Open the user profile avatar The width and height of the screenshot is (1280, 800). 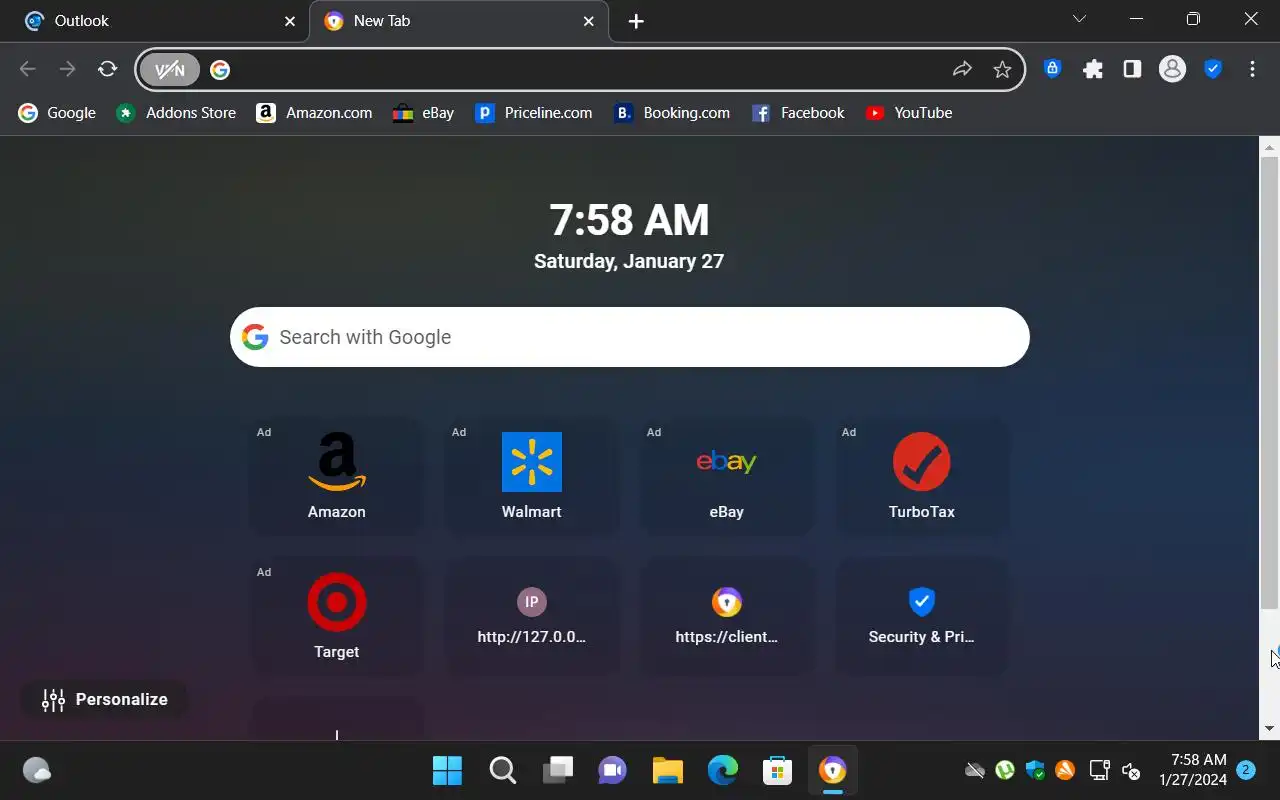tap(1172, 69)
